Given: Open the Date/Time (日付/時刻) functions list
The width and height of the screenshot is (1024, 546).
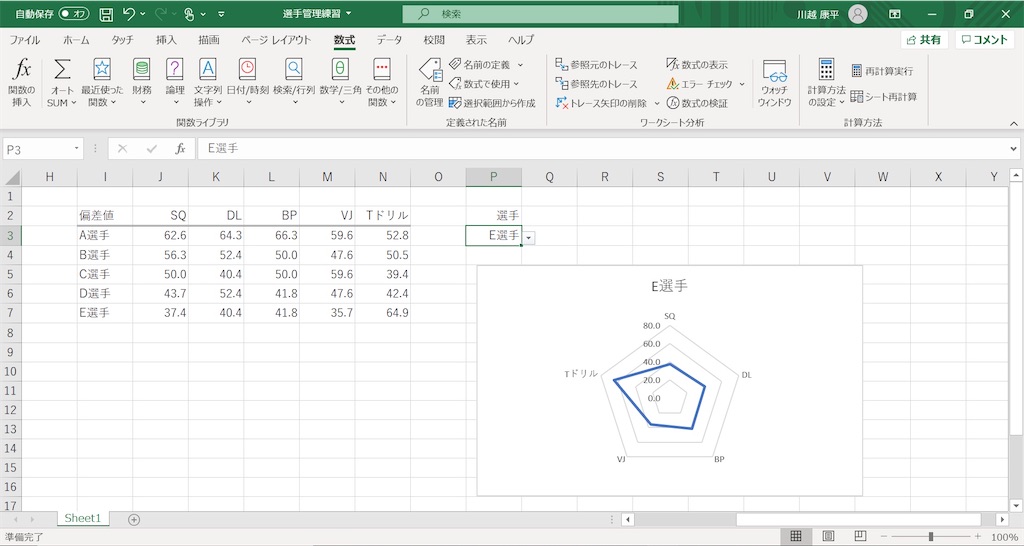Looking at the screenshot, I should [248, 82].
